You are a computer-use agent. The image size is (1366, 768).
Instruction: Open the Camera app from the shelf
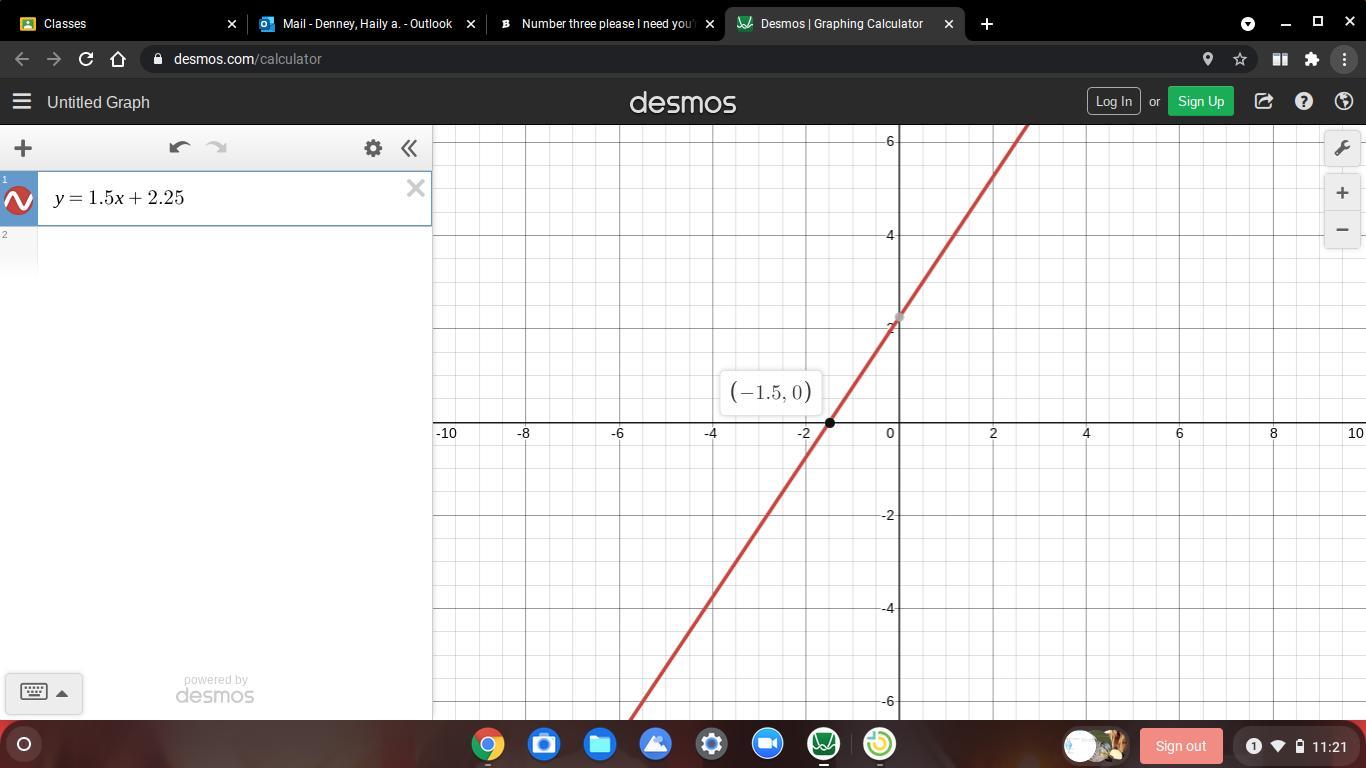point(544,744)
